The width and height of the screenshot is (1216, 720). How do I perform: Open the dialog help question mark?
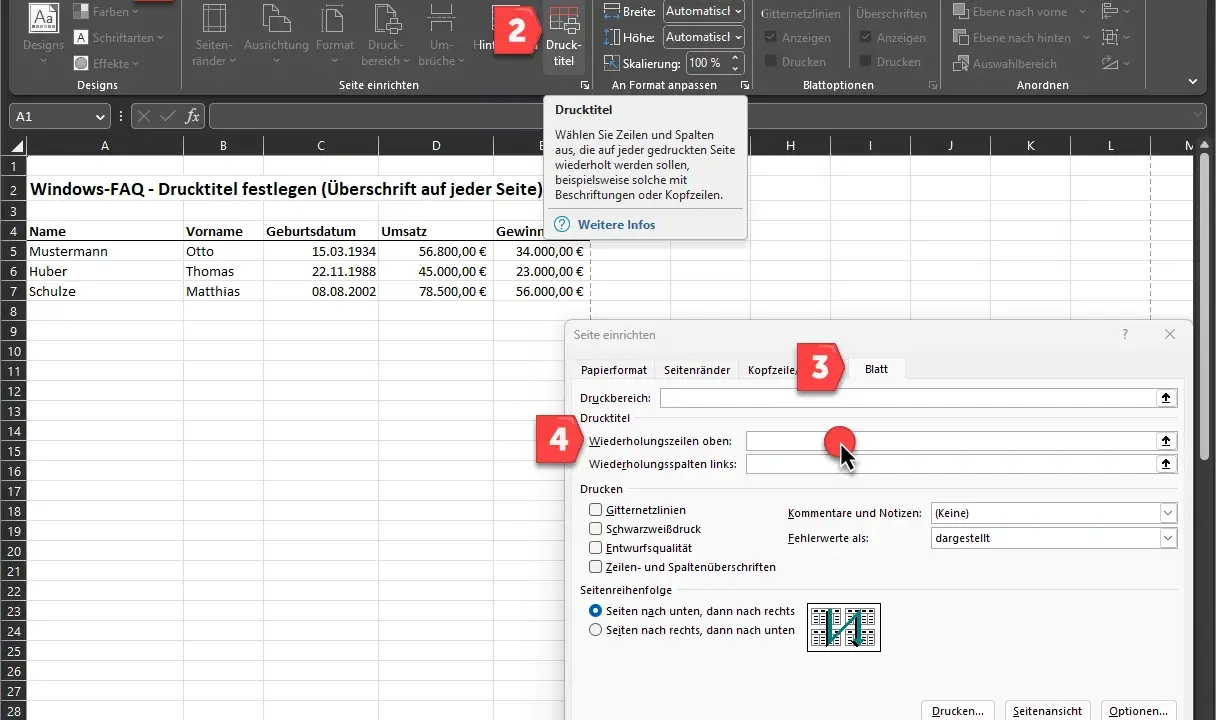tap(1125, 335)
